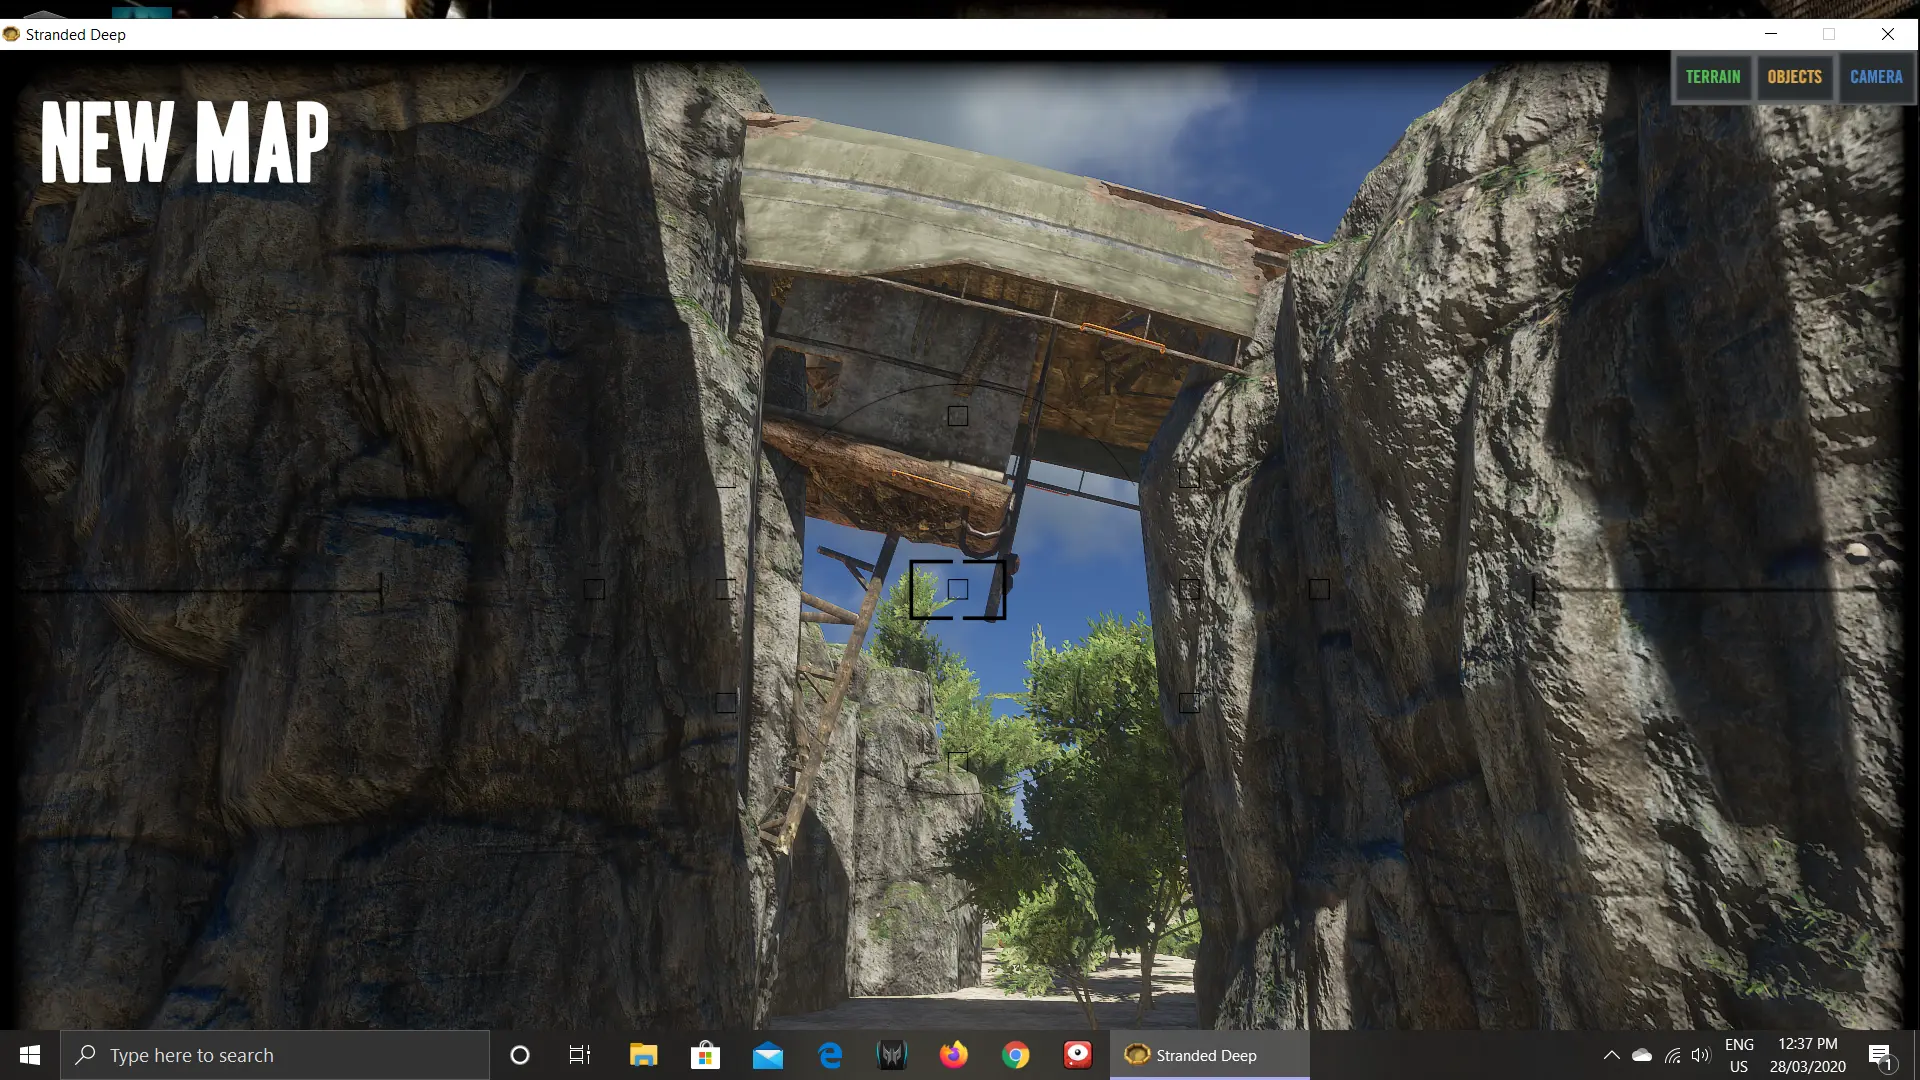Image resolution: width=1920 pixels, height=1080 pixels.
Task: Open the Wi-Fi network tray icon
Action: coord(1672,1055)
